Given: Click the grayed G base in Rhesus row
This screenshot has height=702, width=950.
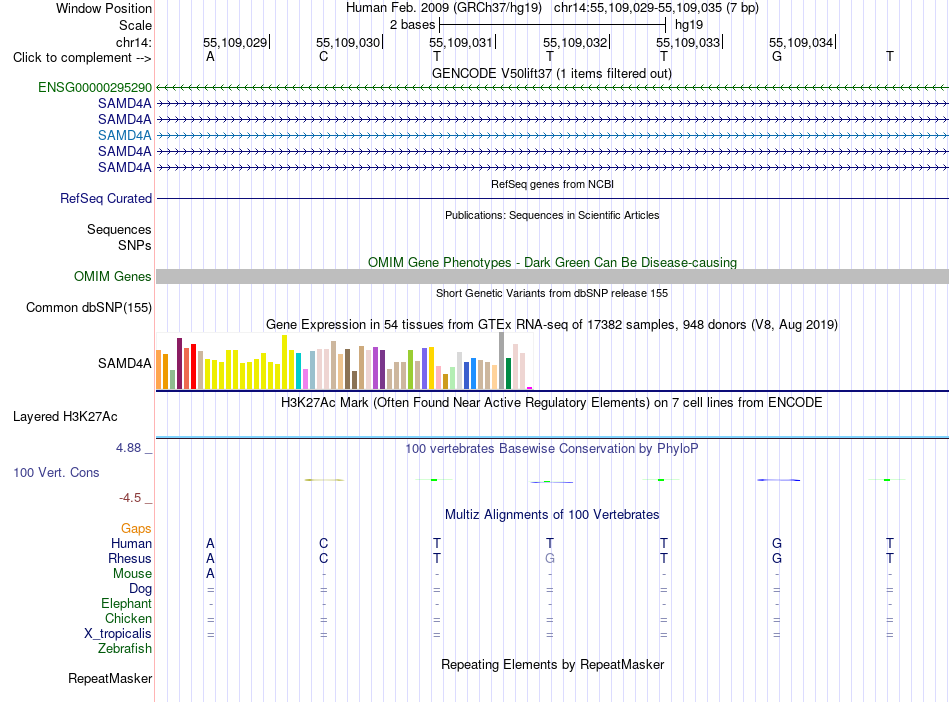Looking at the screenshot, I should click(550, 558).
